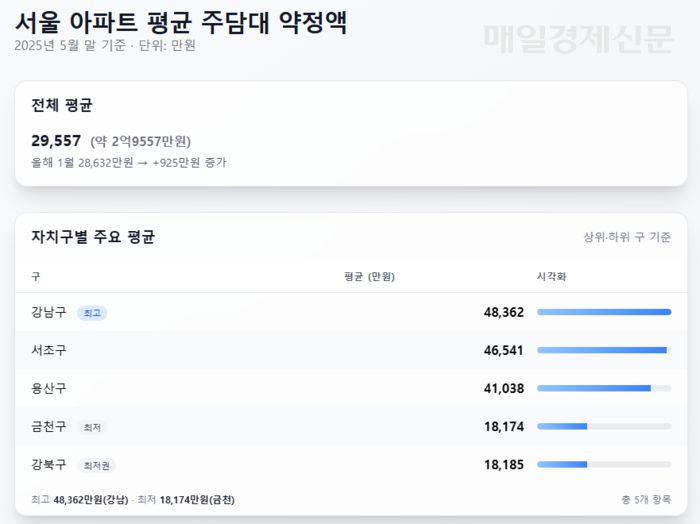
Task: Select the 18,174 value for 금천구
Action: point(503,426)
